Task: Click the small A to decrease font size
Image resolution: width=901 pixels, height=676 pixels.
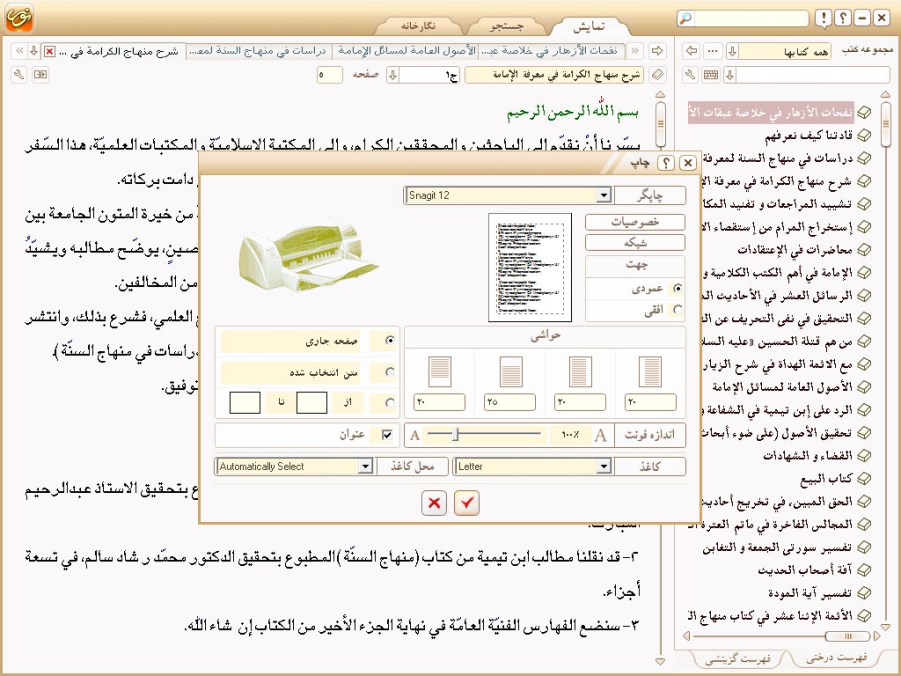Action: [415, 436]
